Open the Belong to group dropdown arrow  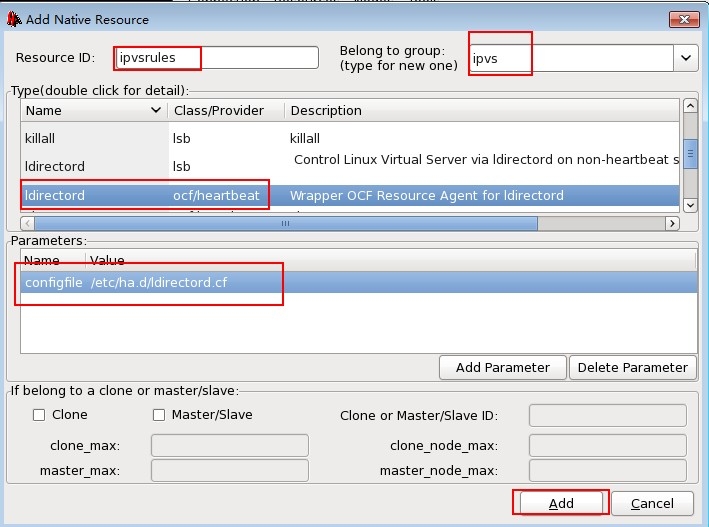[x=685, y=58]
